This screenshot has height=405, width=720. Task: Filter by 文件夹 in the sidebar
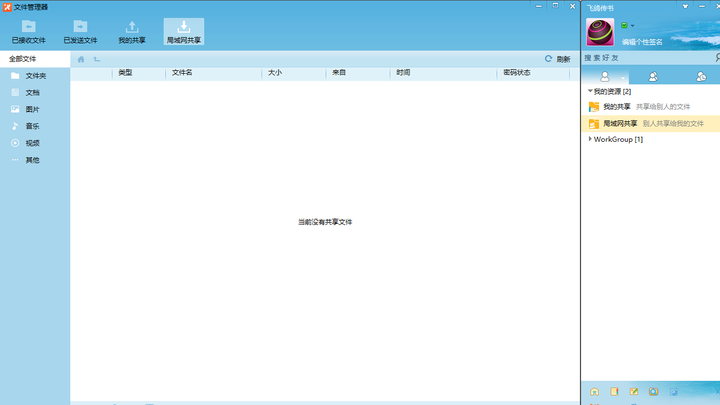[35, 76]
